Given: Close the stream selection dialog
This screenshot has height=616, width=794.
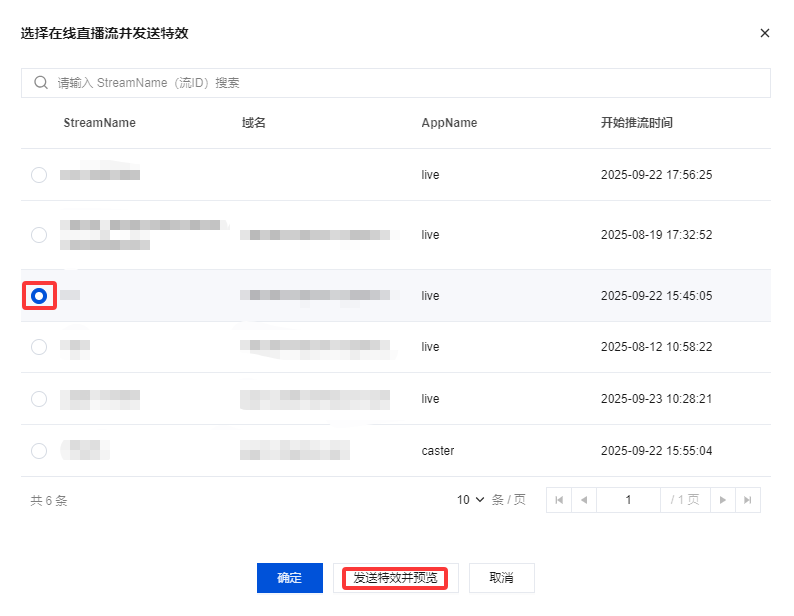Looking at the screenshot, I should tap(765, 33).
